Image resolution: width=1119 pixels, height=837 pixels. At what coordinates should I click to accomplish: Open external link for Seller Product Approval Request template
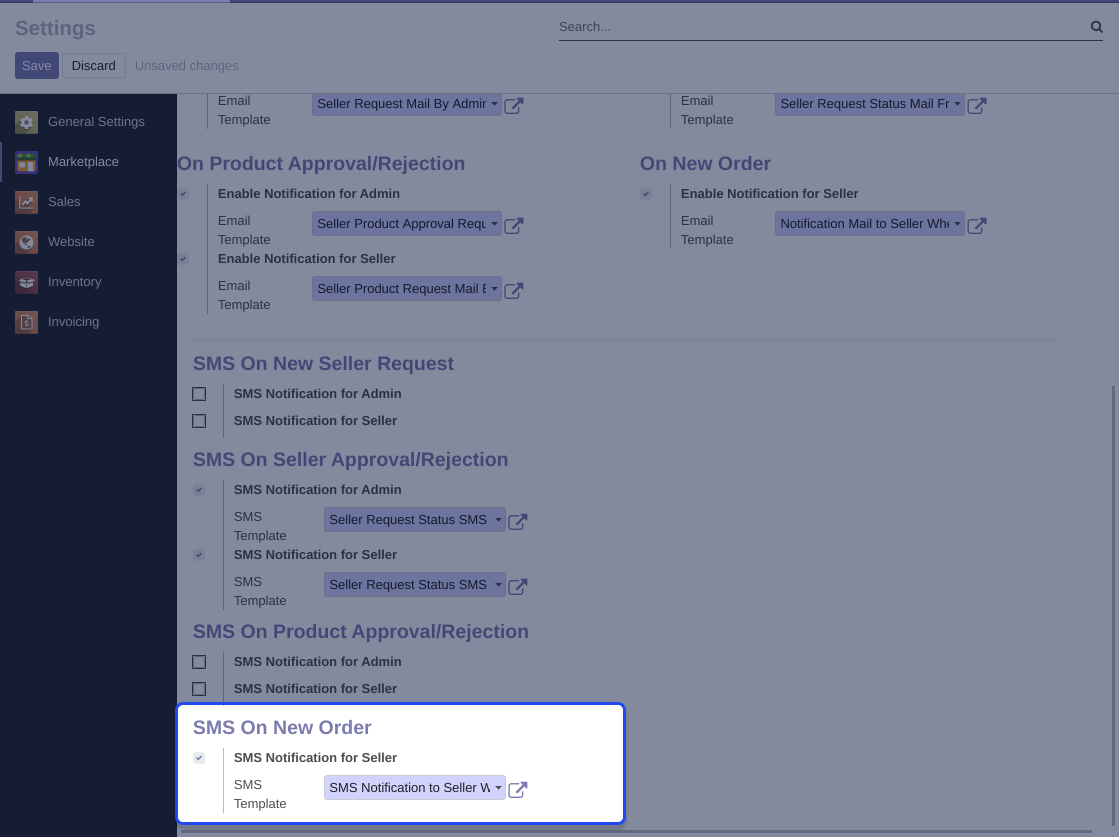point(514,225)
